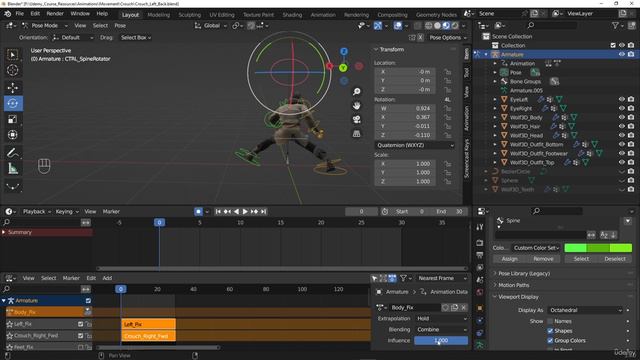Click the Select bone group button
This screenshot has width=640, height=360.
581,259
